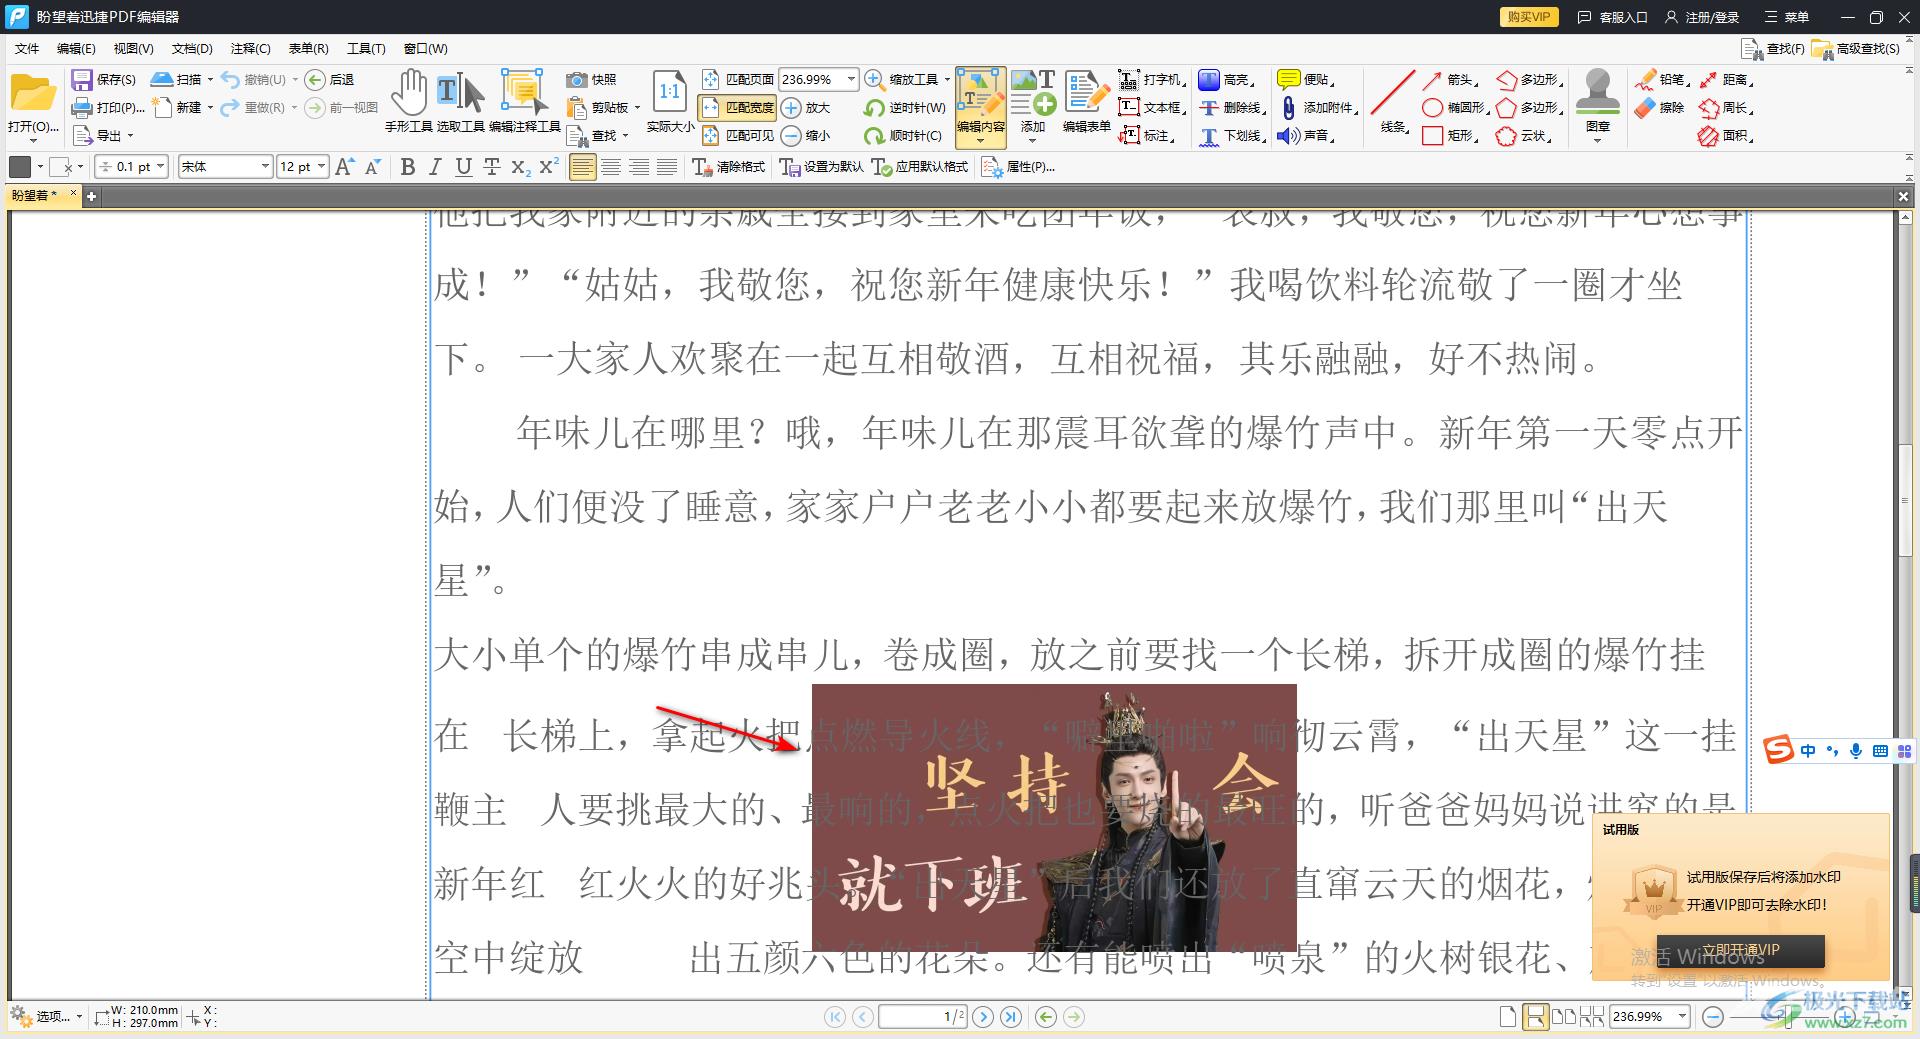
Task: Expand the Export (导出) dropdown arrow
Action: [131, 135]
